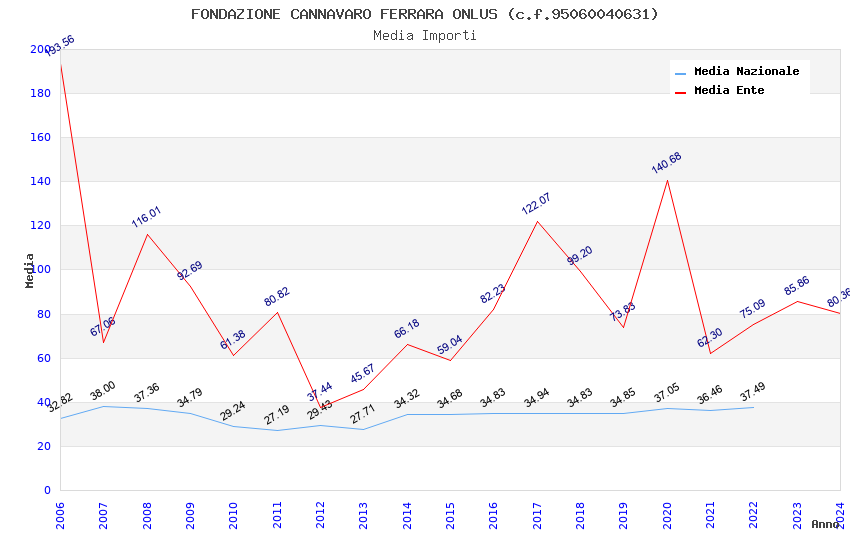This screenshot has height=550, width=850.
Task: Click the 66.18 data label
Action: [407, 329]
